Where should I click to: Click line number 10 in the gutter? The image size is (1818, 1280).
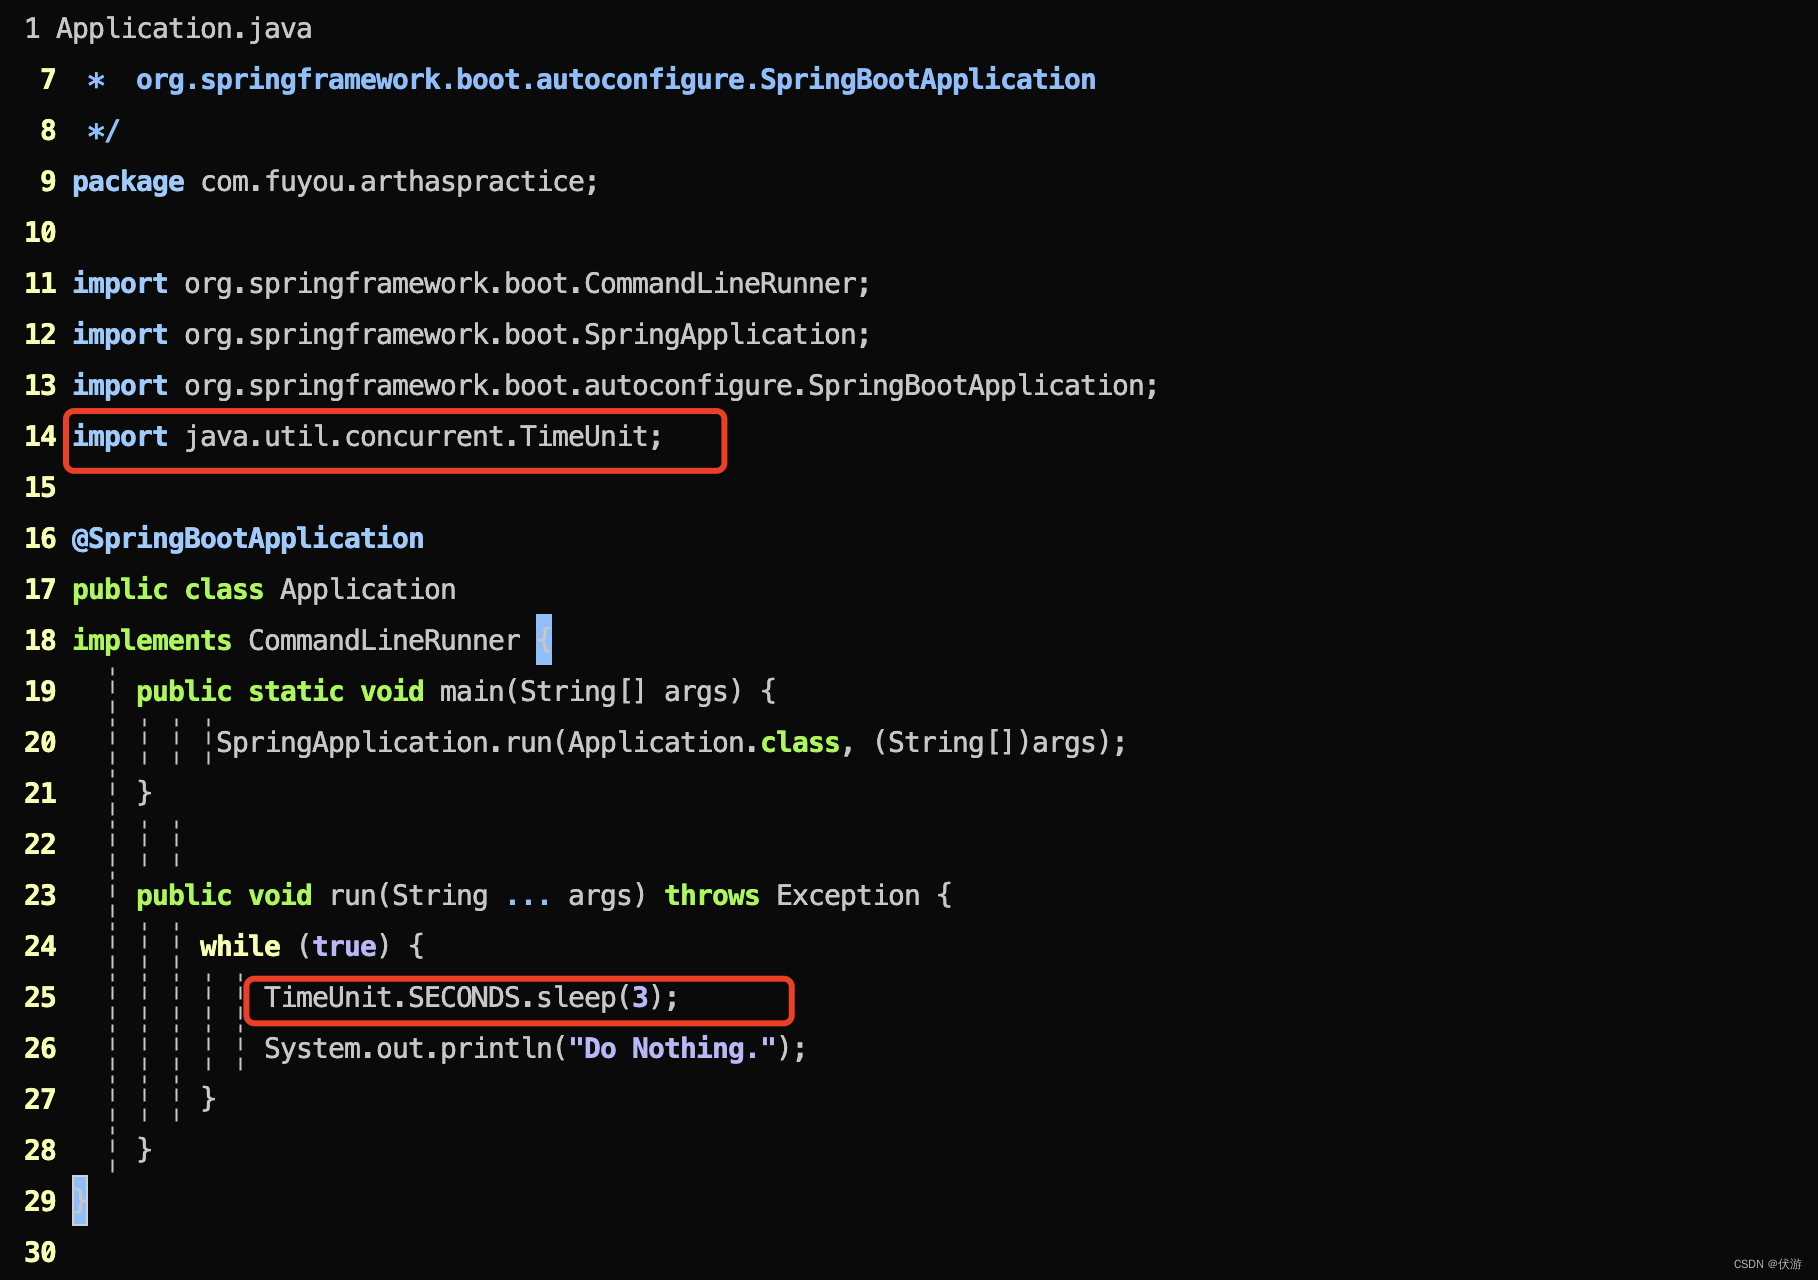[x=40, y=233]
